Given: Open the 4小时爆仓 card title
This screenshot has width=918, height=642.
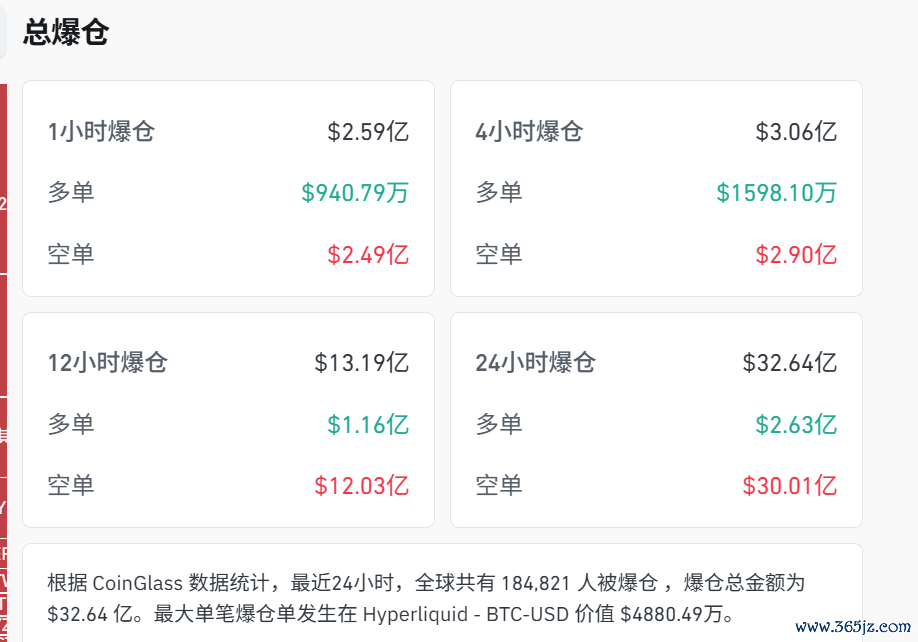Looking at the screenshot, I should [x=529, y=131].
